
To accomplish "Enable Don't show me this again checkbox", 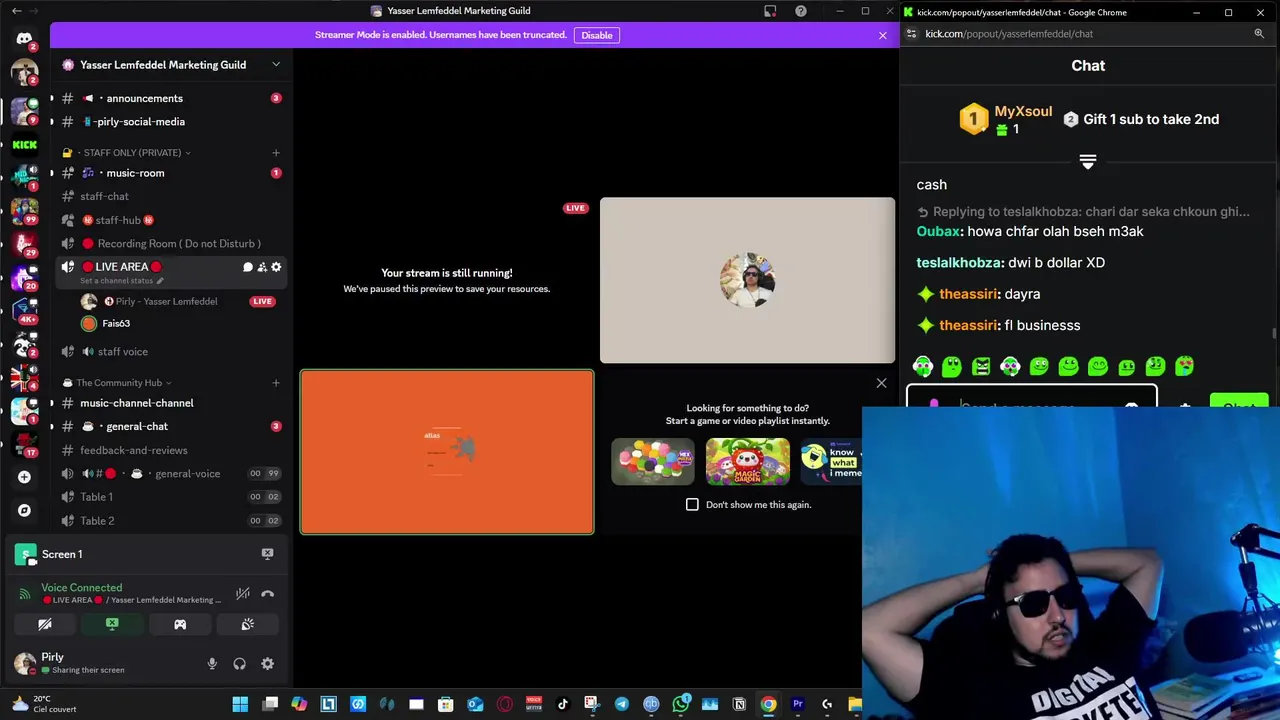I will tap(692, 504).
